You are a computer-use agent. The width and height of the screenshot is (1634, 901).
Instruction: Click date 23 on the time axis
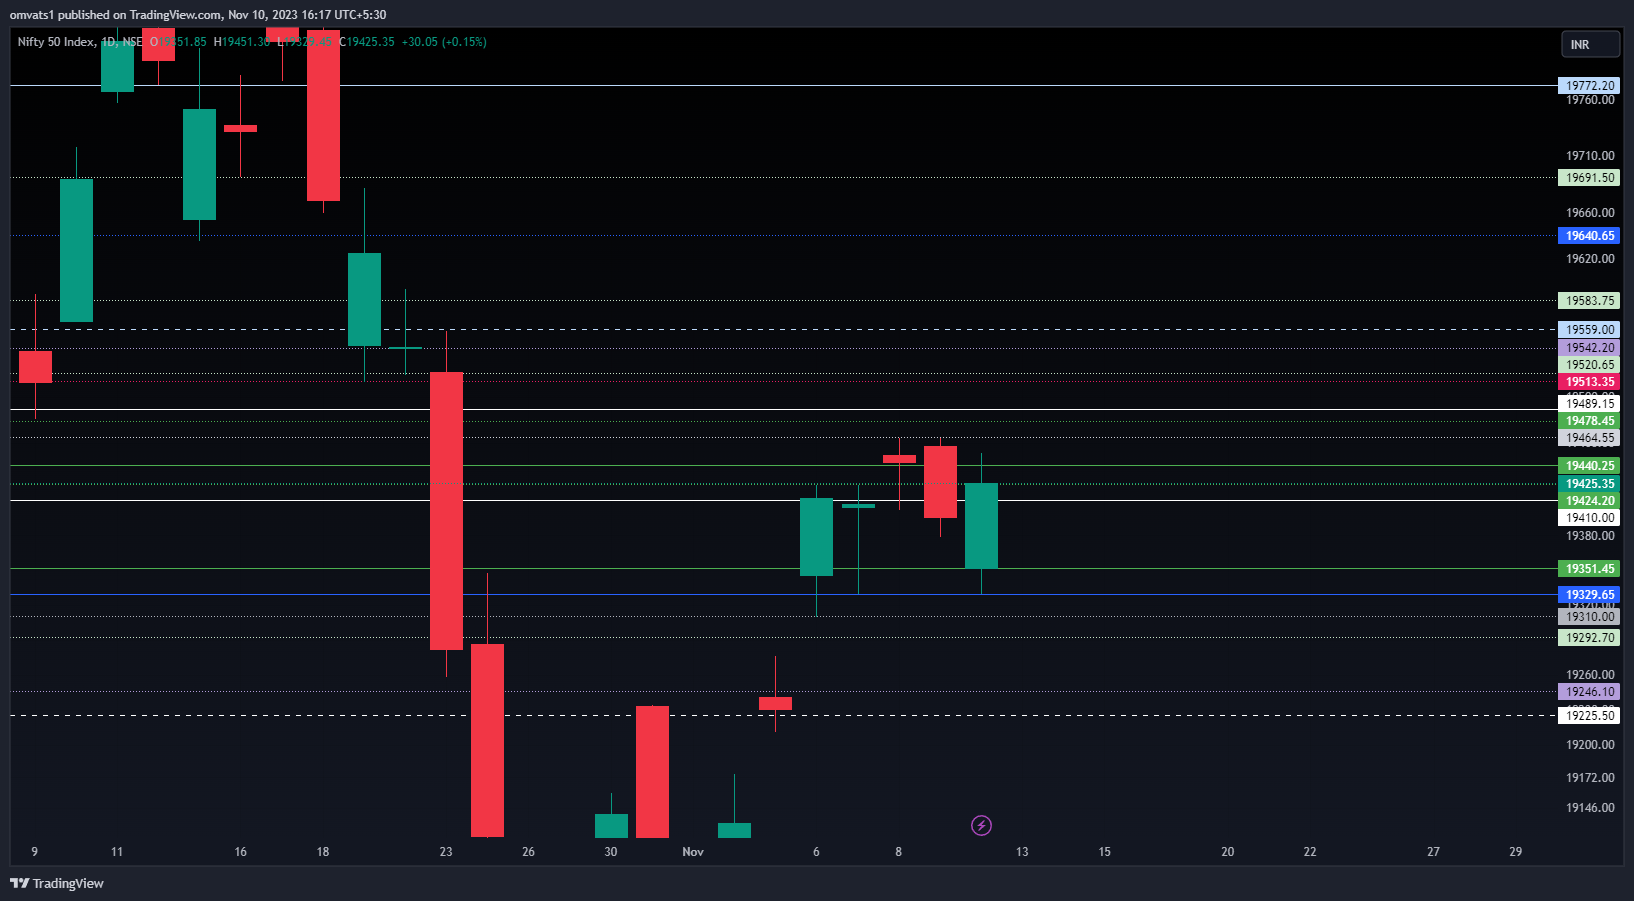click(x=446, y=852)
